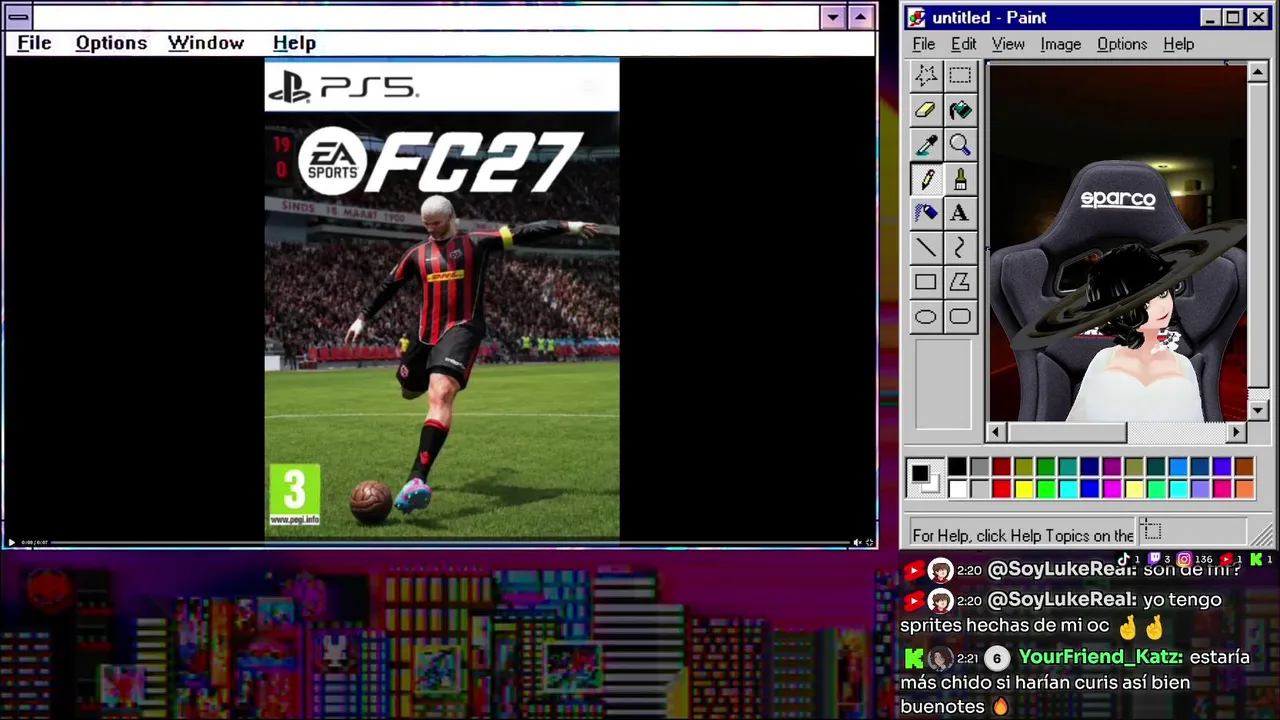Select the rectangular Select tool in Paint
Viewport: 1280px width, 720px height.
point(960,75)
